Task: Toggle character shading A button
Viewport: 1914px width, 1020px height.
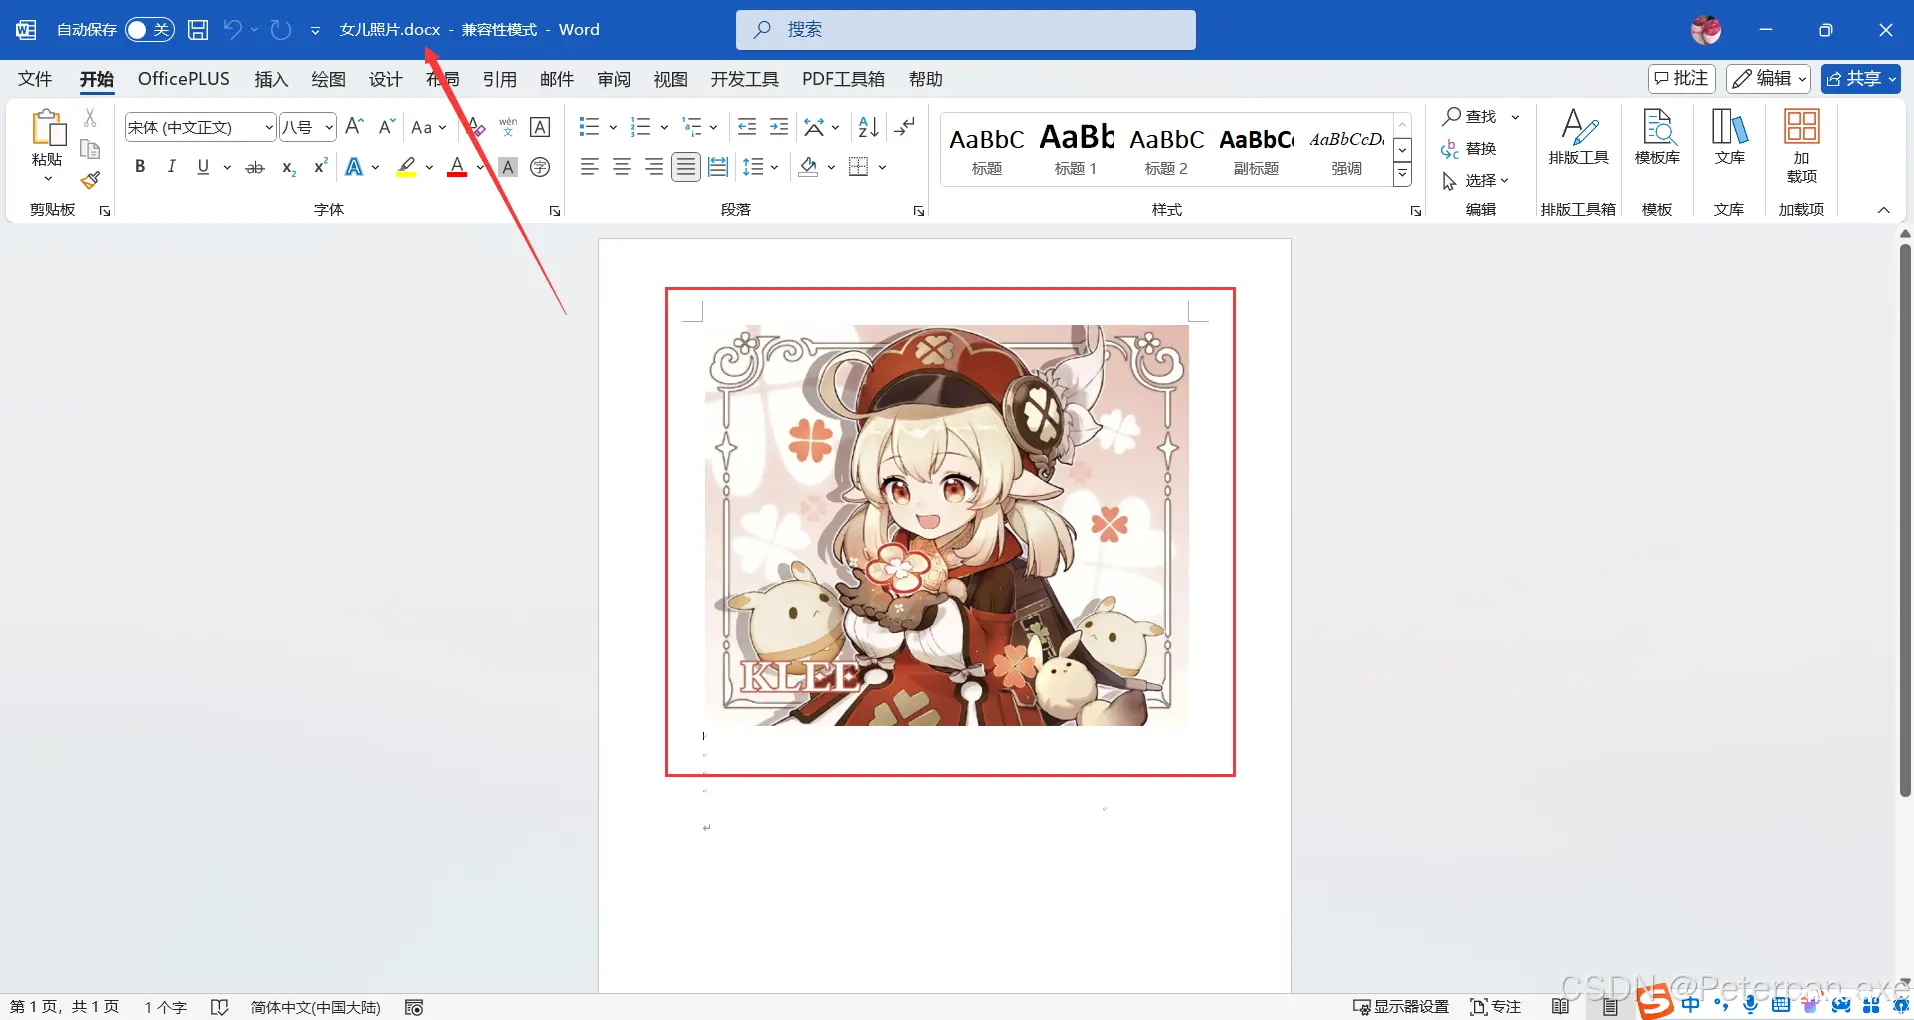Action: (508, 167)
